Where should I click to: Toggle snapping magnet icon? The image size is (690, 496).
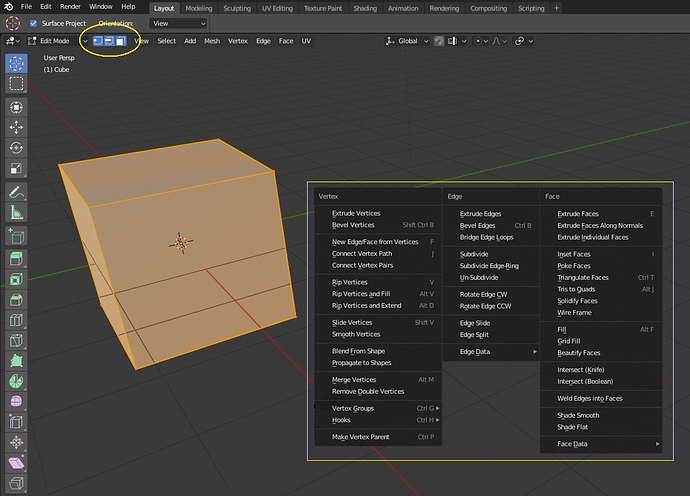click(439, 41)
